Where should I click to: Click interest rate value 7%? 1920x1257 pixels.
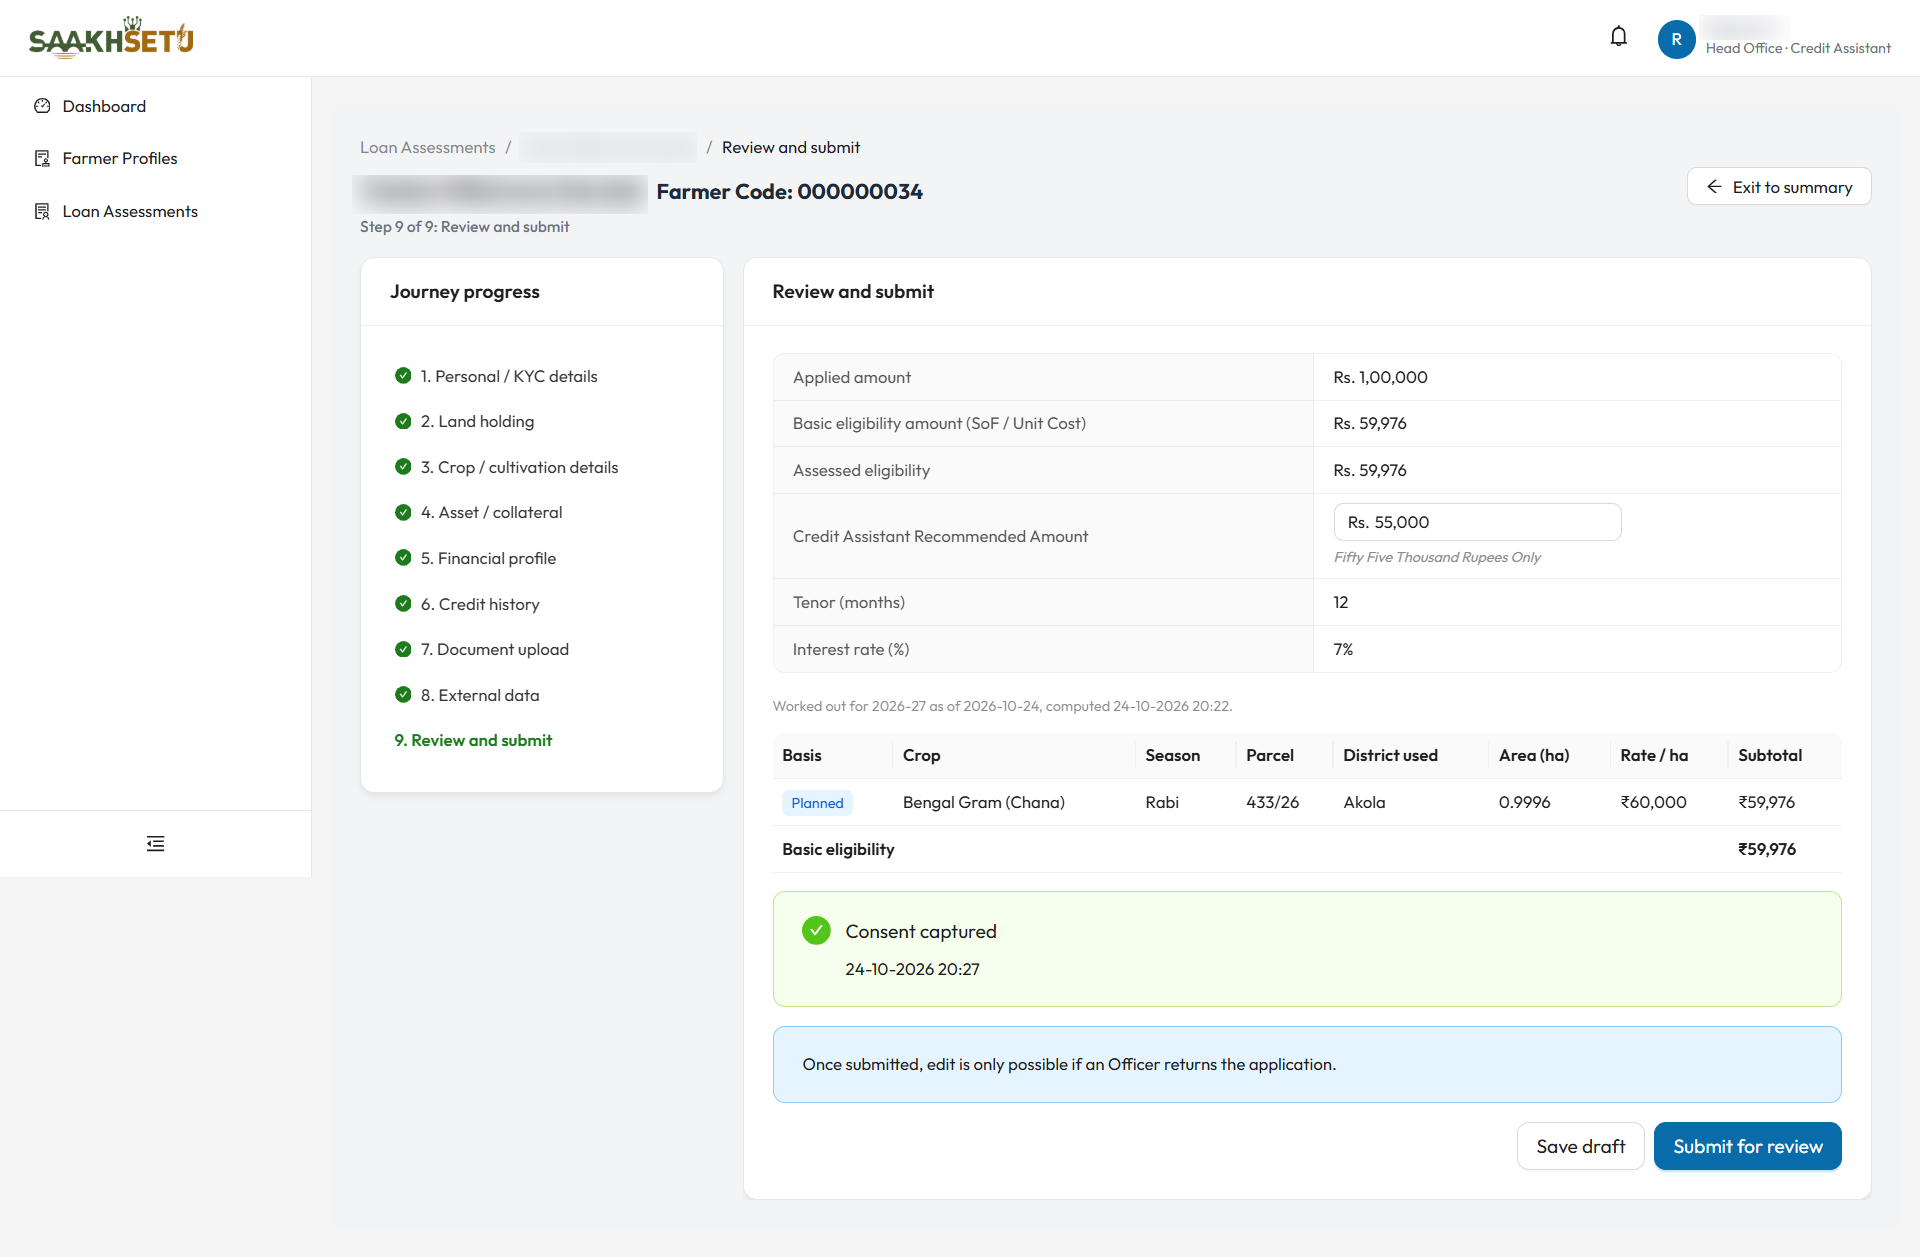coord(1343,649)
